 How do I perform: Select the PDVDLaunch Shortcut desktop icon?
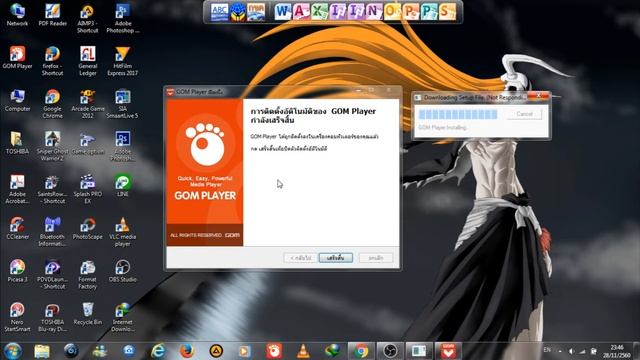click(x=52, y=274)
